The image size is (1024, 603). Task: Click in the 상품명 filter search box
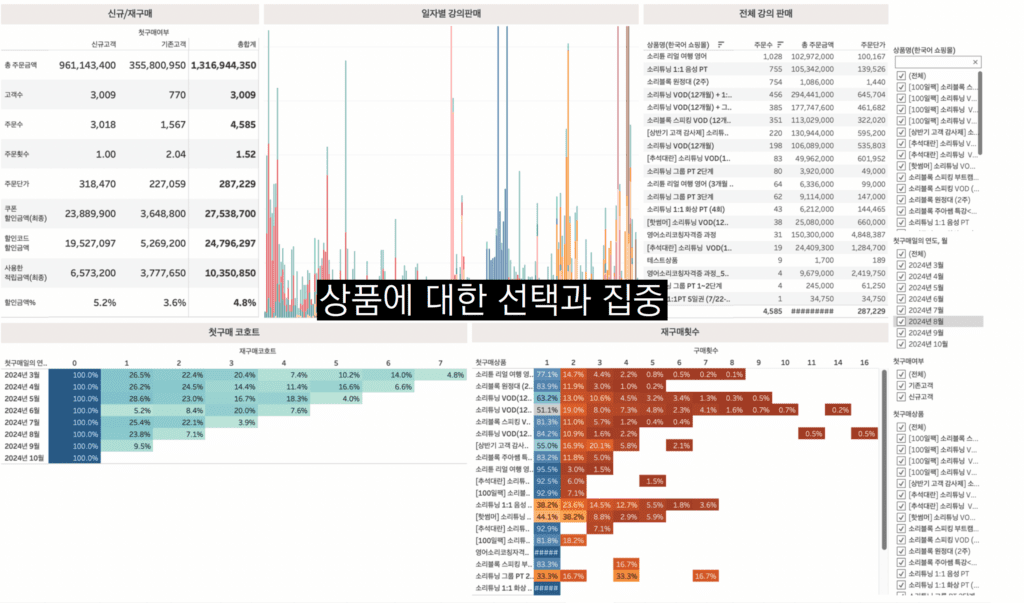coord(930,62)
